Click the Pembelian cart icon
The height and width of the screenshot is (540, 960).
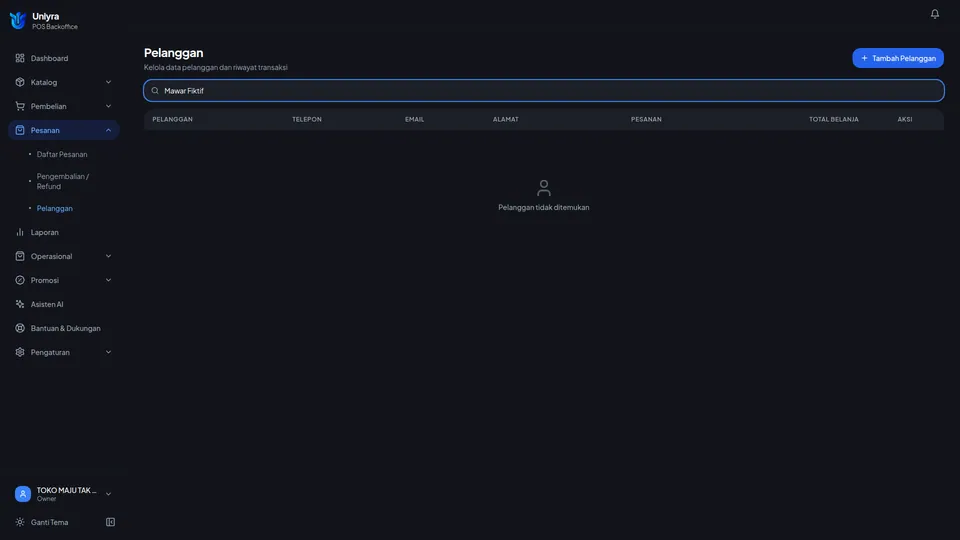pos(20,106)
